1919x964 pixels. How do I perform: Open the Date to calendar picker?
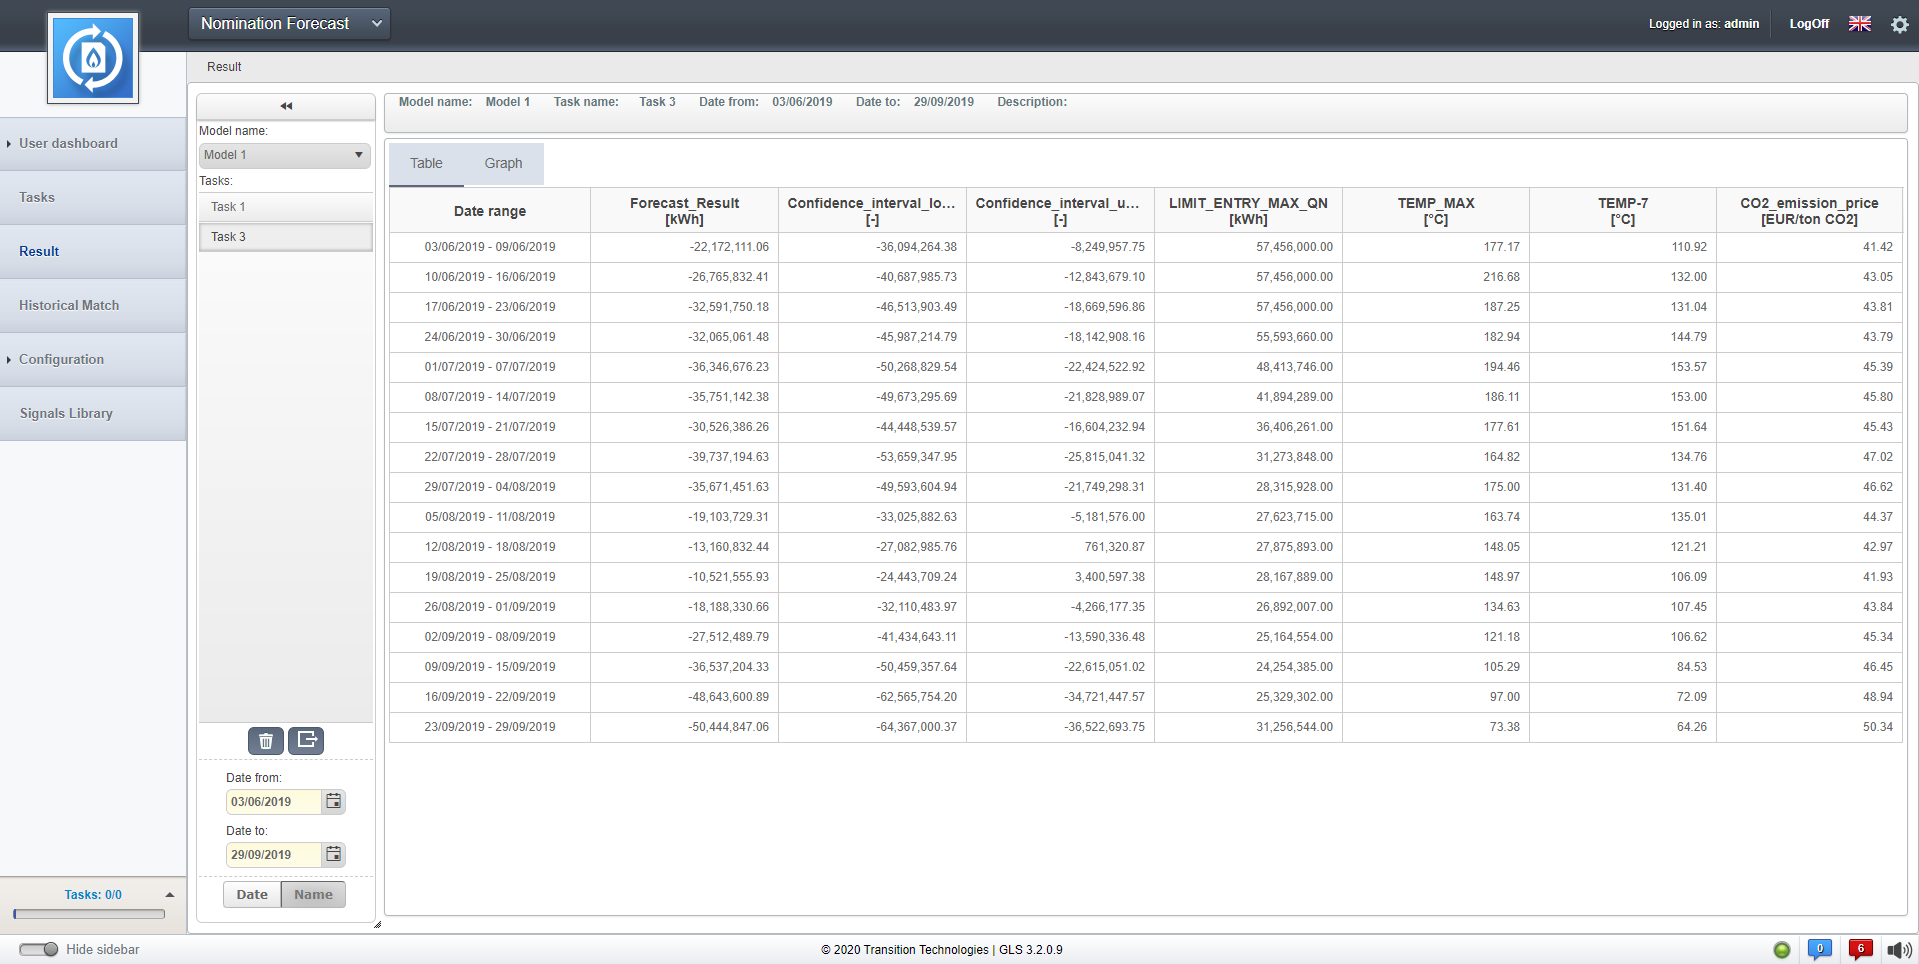[334, 855]
